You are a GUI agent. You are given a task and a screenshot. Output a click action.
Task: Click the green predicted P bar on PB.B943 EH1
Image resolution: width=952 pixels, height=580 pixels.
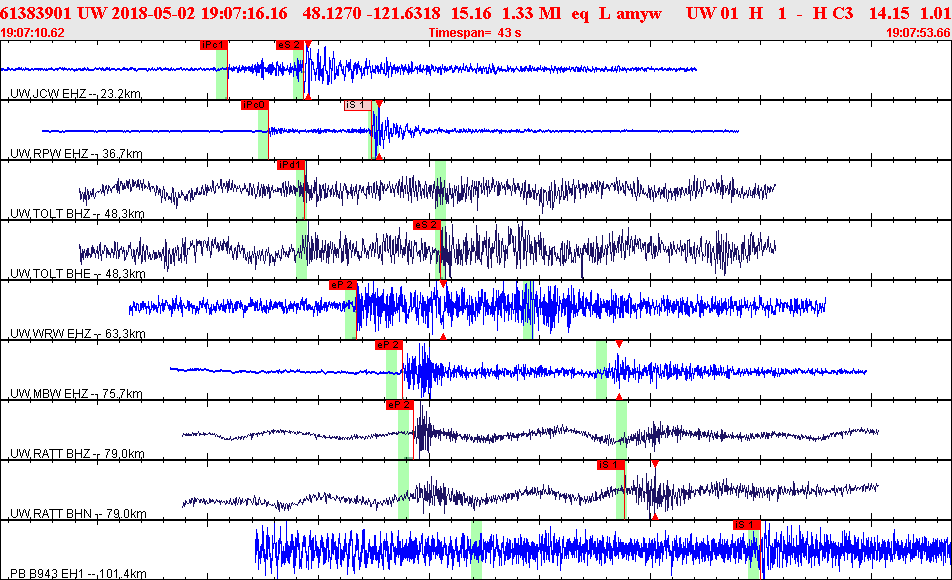476,550
